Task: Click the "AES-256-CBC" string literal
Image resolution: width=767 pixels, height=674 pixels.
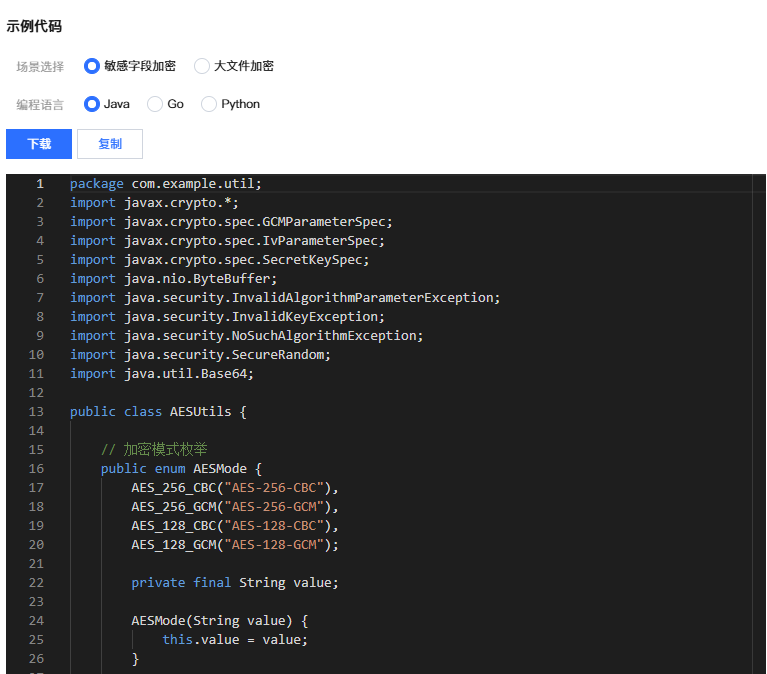Action: (x=279, y=488)
